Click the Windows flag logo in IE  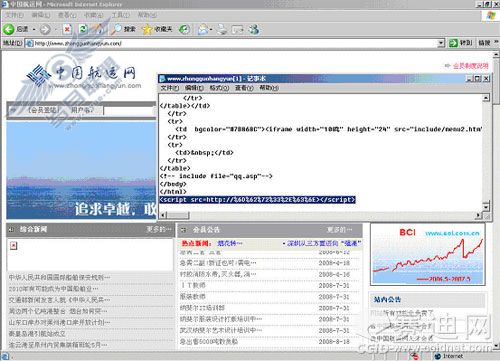[491, 15]
